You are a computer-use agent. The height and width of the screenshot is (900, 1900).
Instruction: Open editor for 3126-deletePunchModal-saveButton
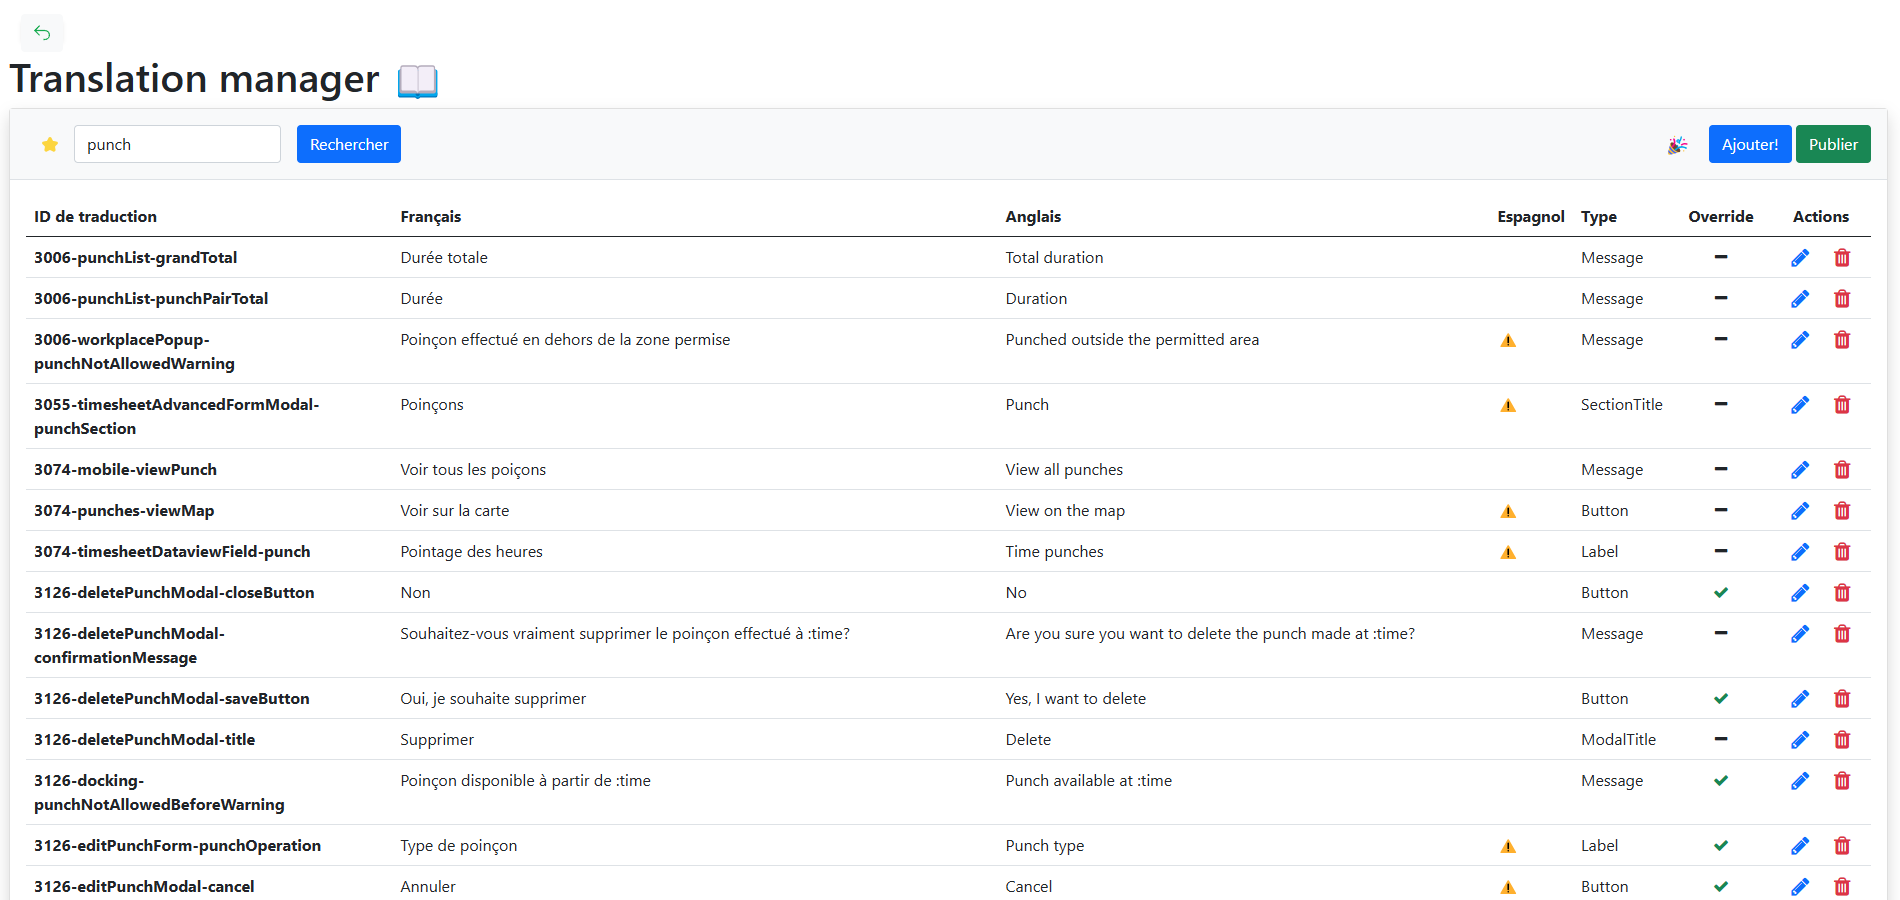[1800, 699]
